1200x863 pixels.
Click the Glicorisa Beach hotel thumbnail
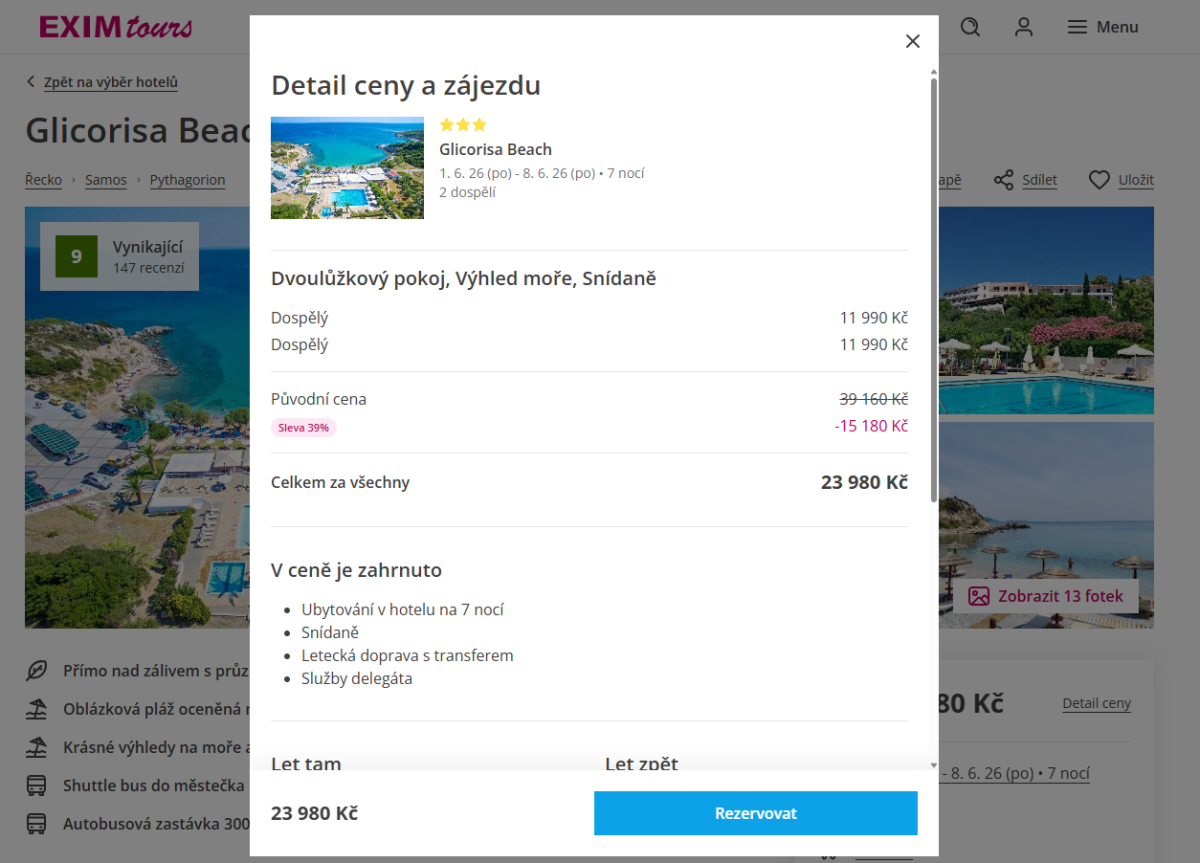347,168
